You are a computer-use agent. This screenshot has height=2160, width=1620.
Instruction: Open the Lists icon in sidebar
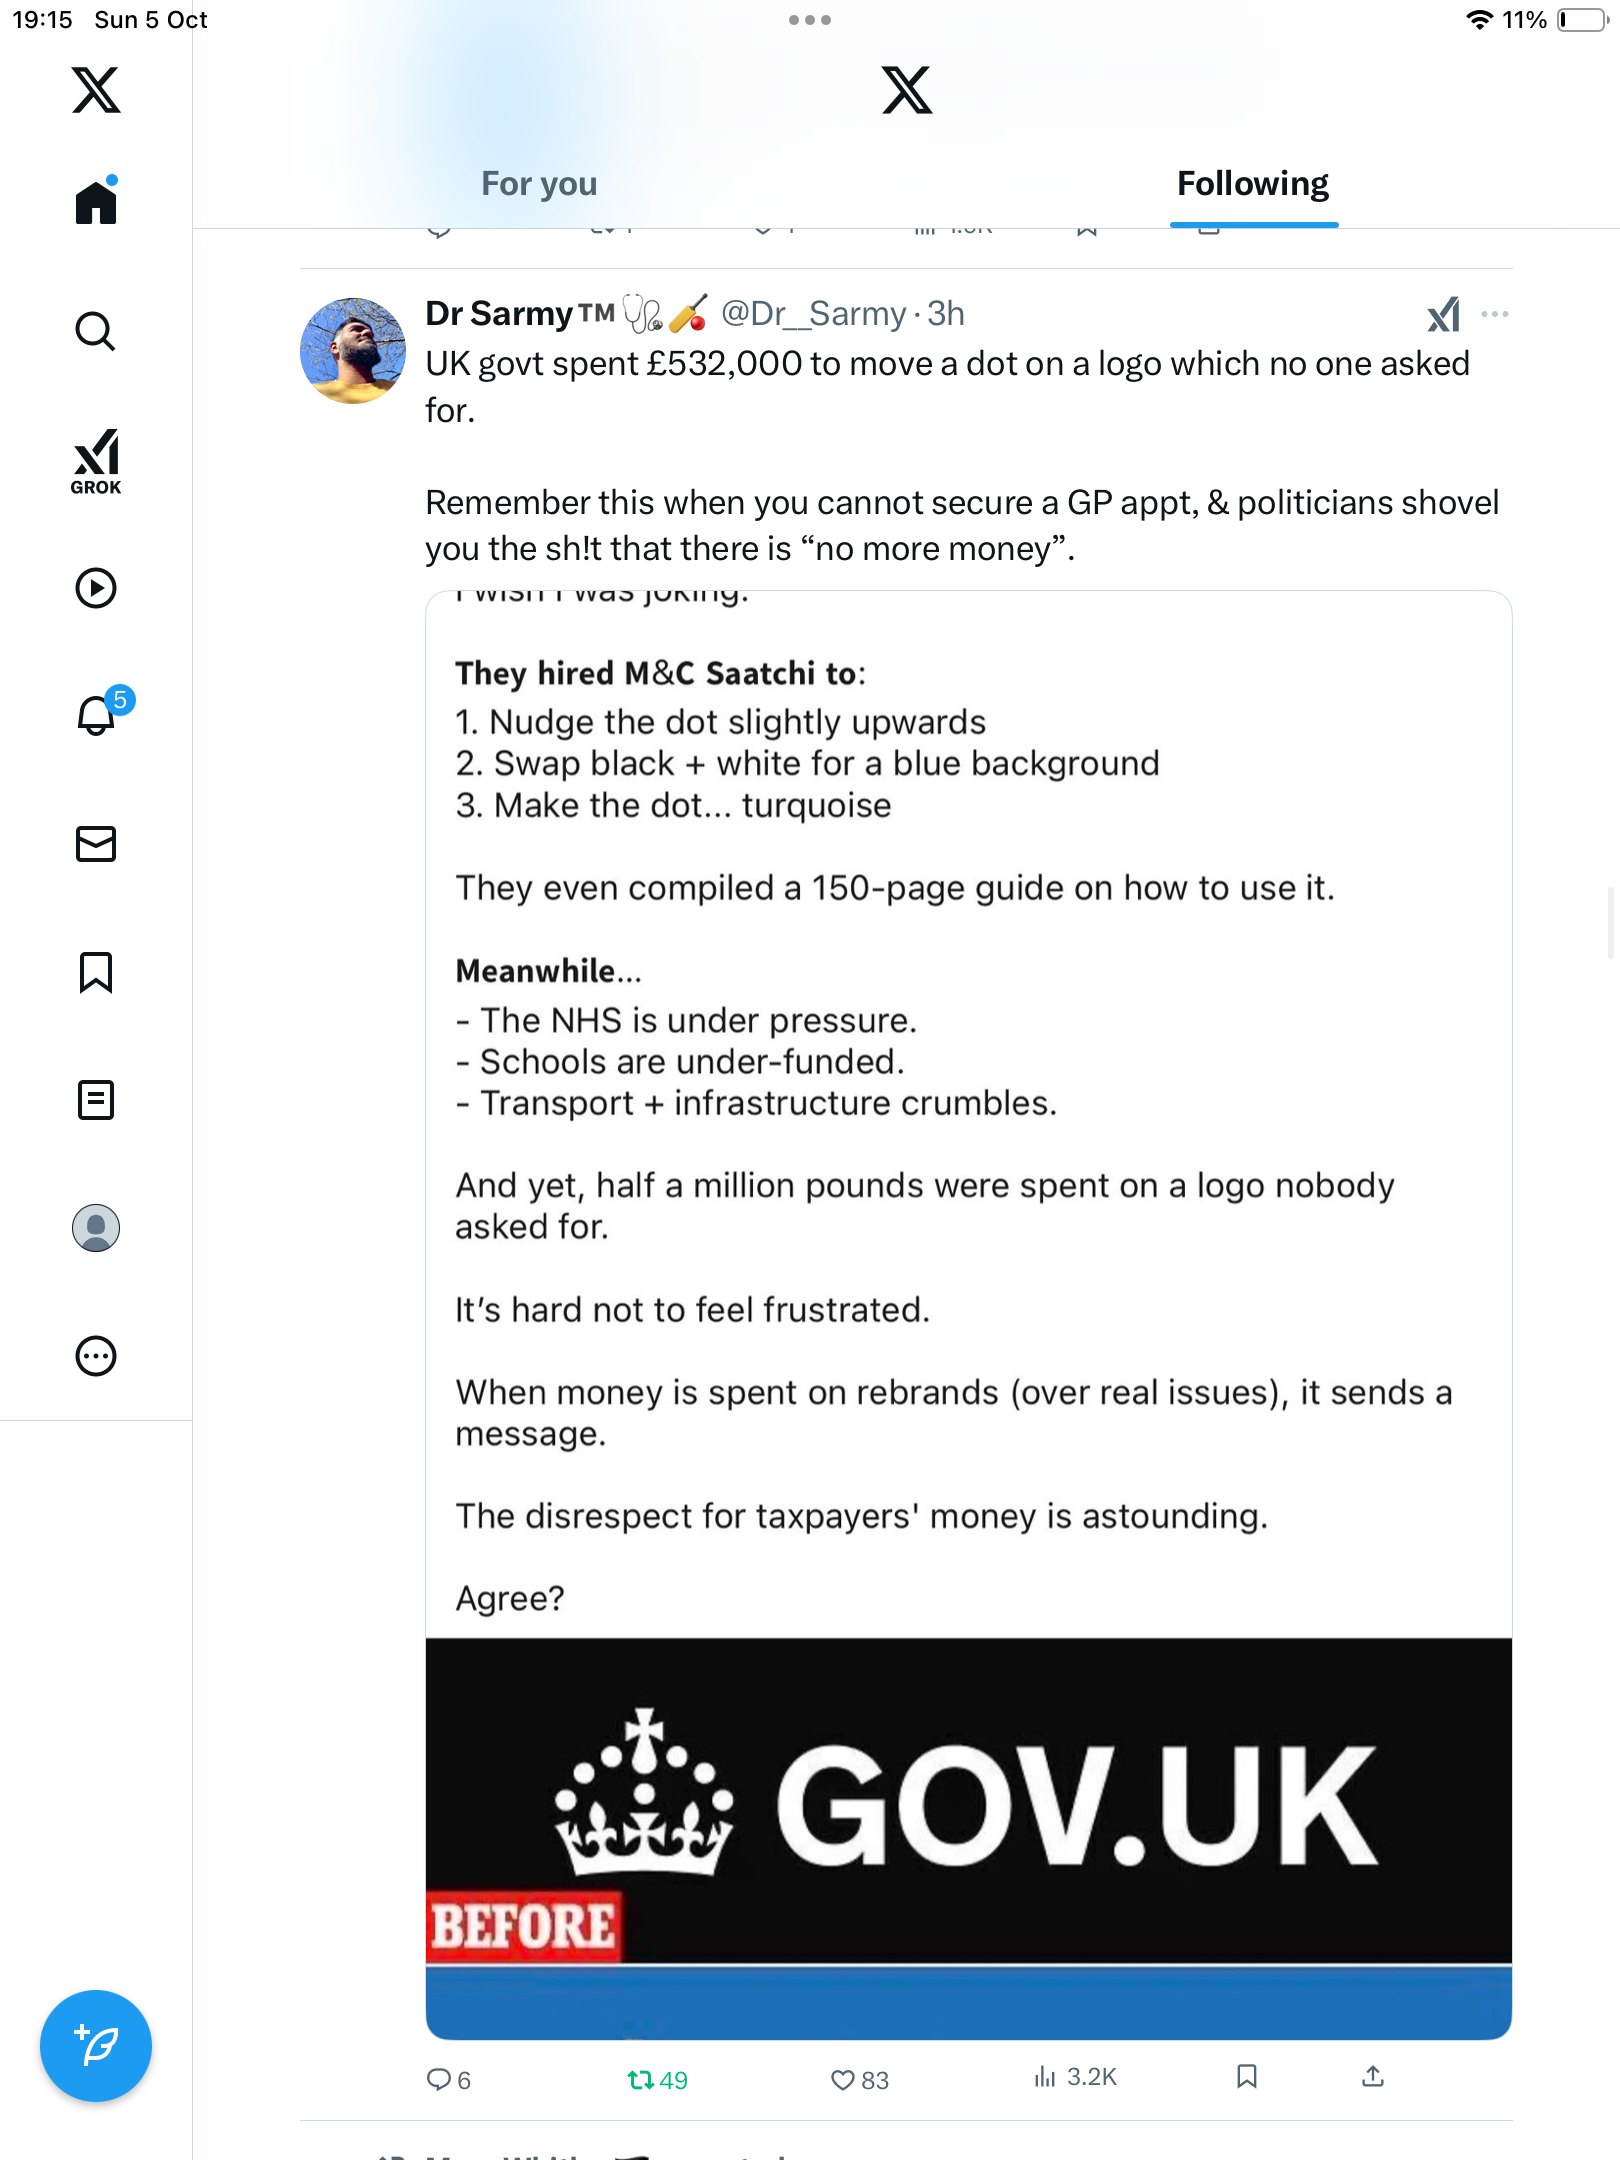96,1100
